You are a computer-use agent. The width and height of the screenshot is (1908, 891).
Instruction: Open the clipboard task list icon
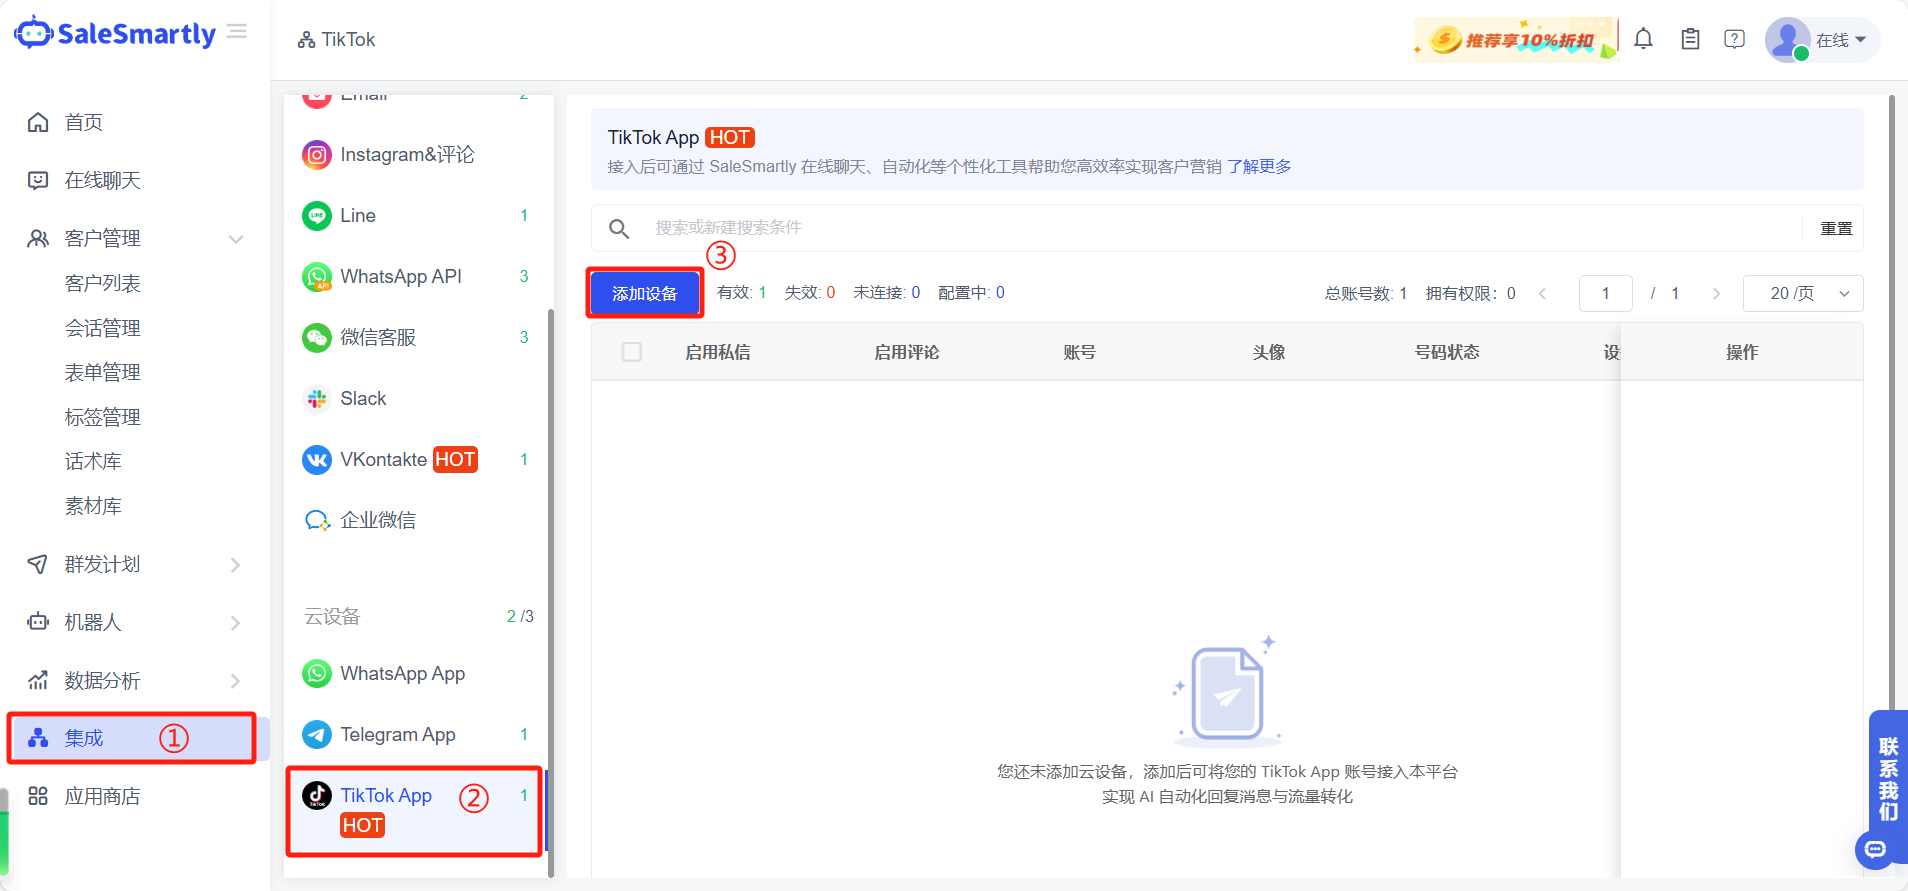pos(1690,39)
